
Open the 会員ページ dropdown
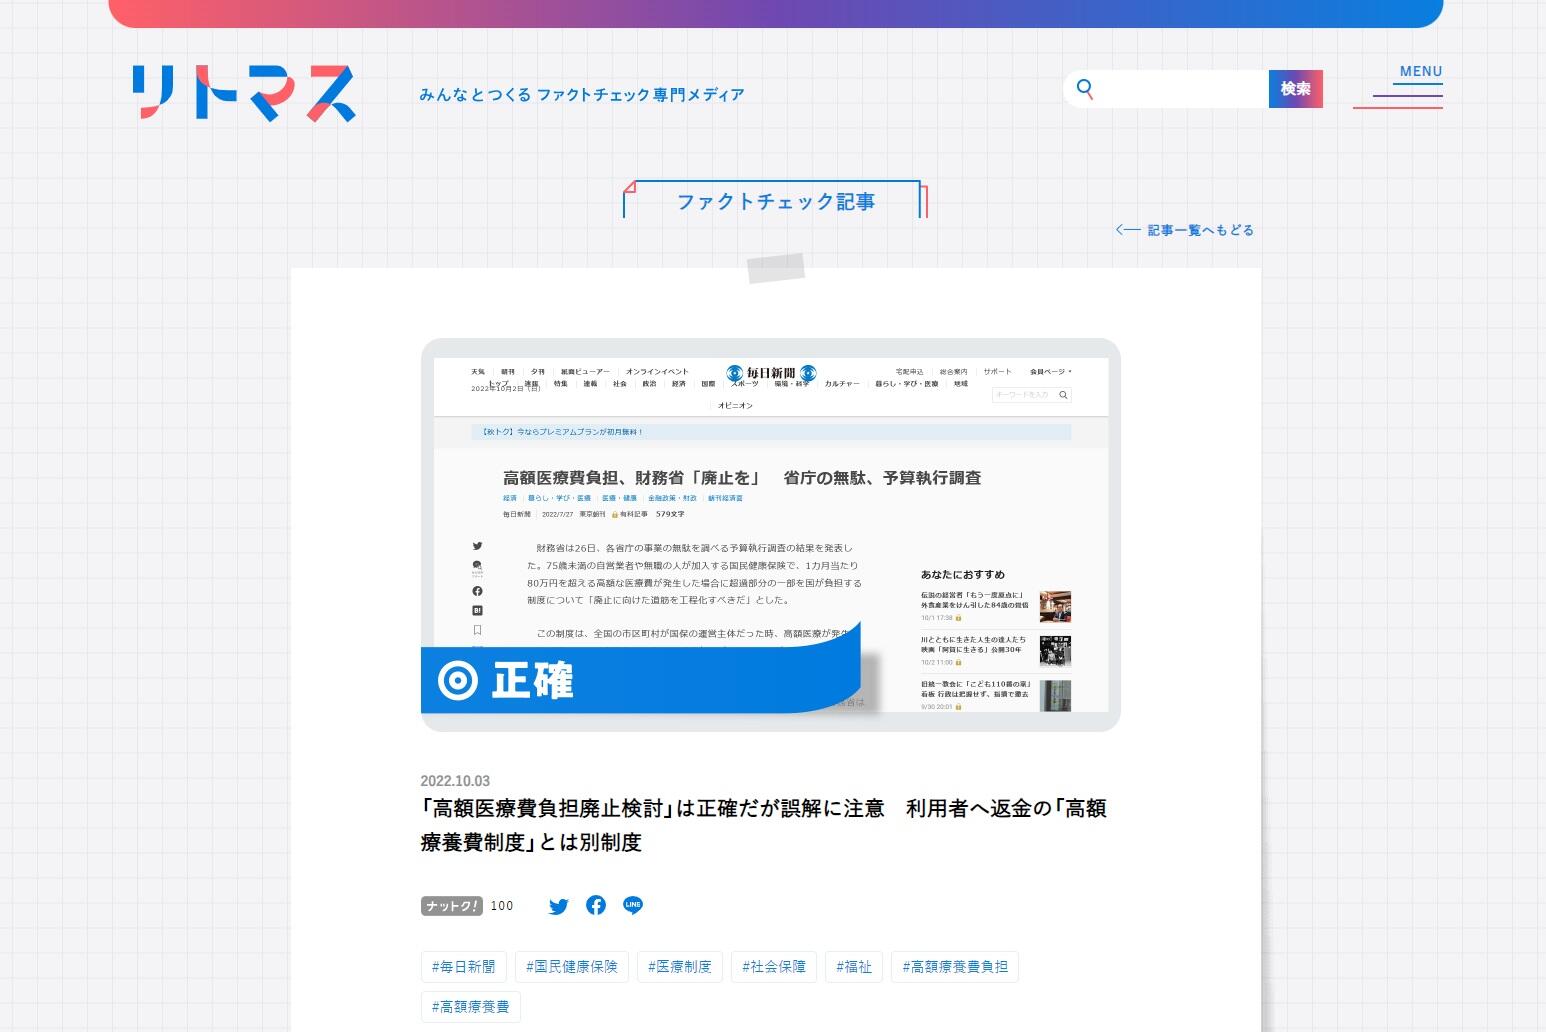coord(1049,371)
